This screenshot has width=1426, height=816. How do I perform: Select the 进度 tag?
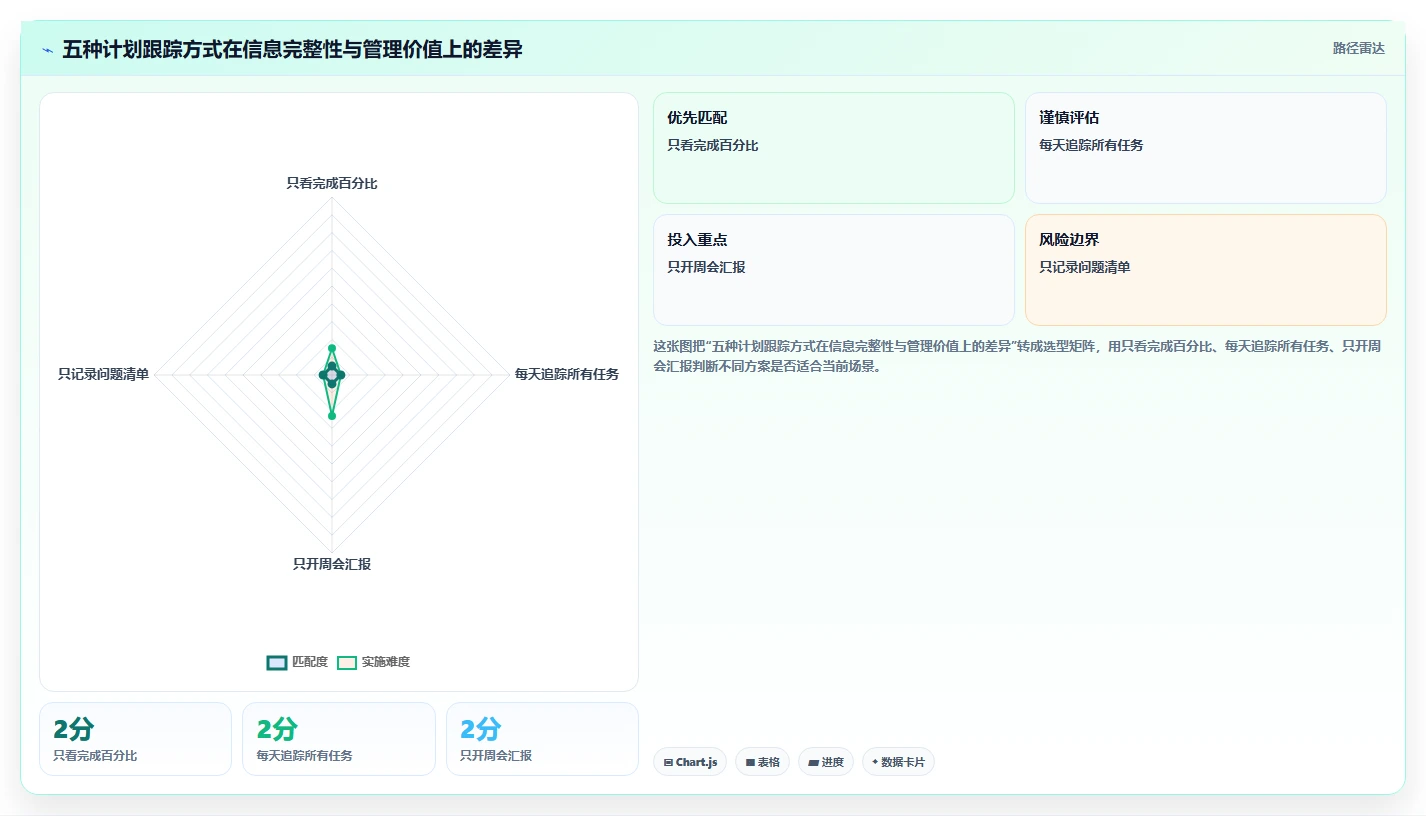(826, 762)
